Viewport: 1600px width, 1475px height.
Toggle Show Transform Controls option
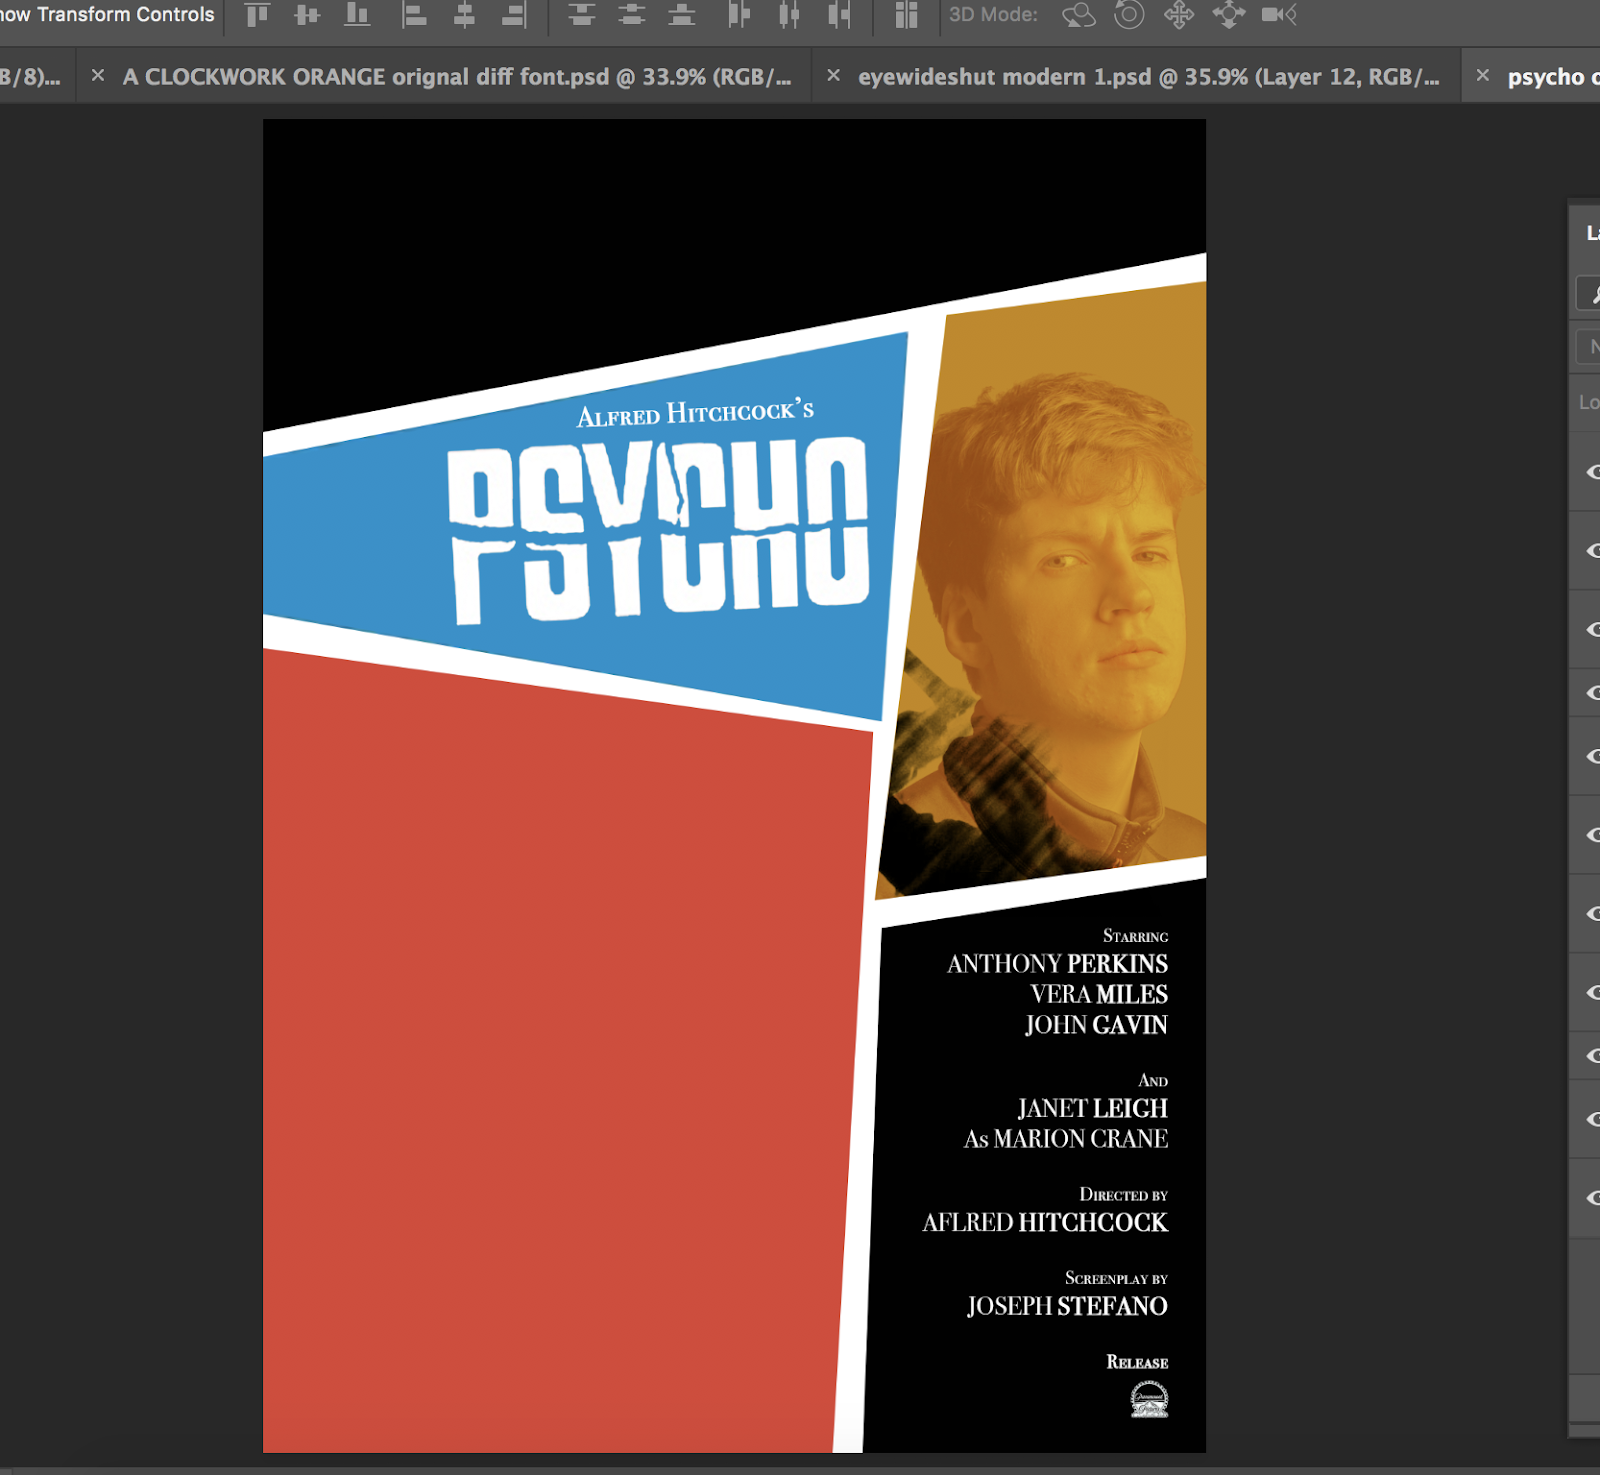click(107, 15)
